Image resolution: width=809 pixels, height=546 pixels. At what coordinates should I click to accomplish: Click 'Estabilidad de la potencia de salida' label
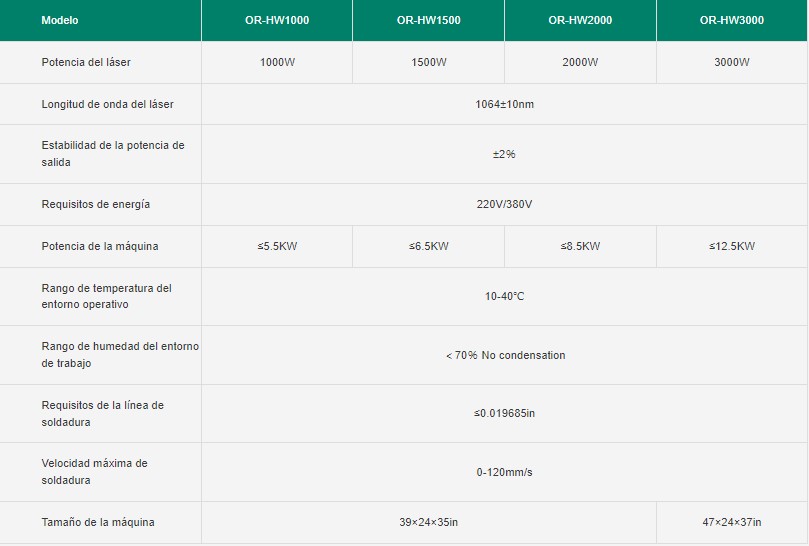point(112,153)
